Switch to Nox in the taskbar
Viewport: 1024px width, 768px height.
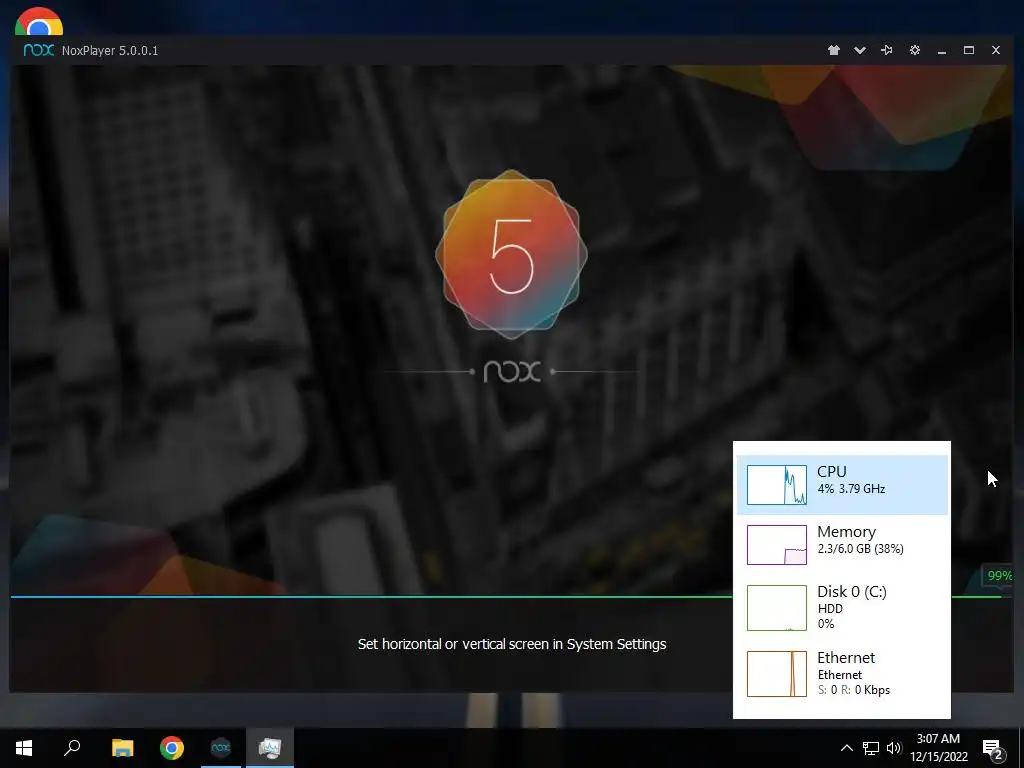click(221, 748)
